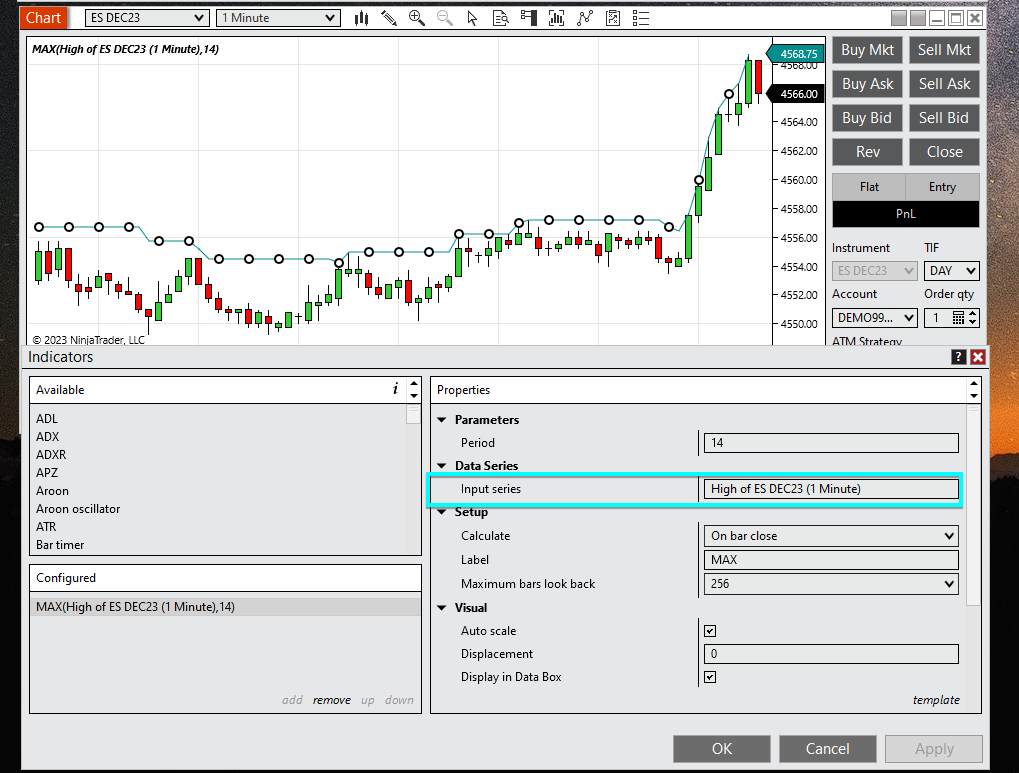The height and width of the screenshot is (773, 1019).
Task: Select the cursor pointer tool icon
Action: [472, 18]
